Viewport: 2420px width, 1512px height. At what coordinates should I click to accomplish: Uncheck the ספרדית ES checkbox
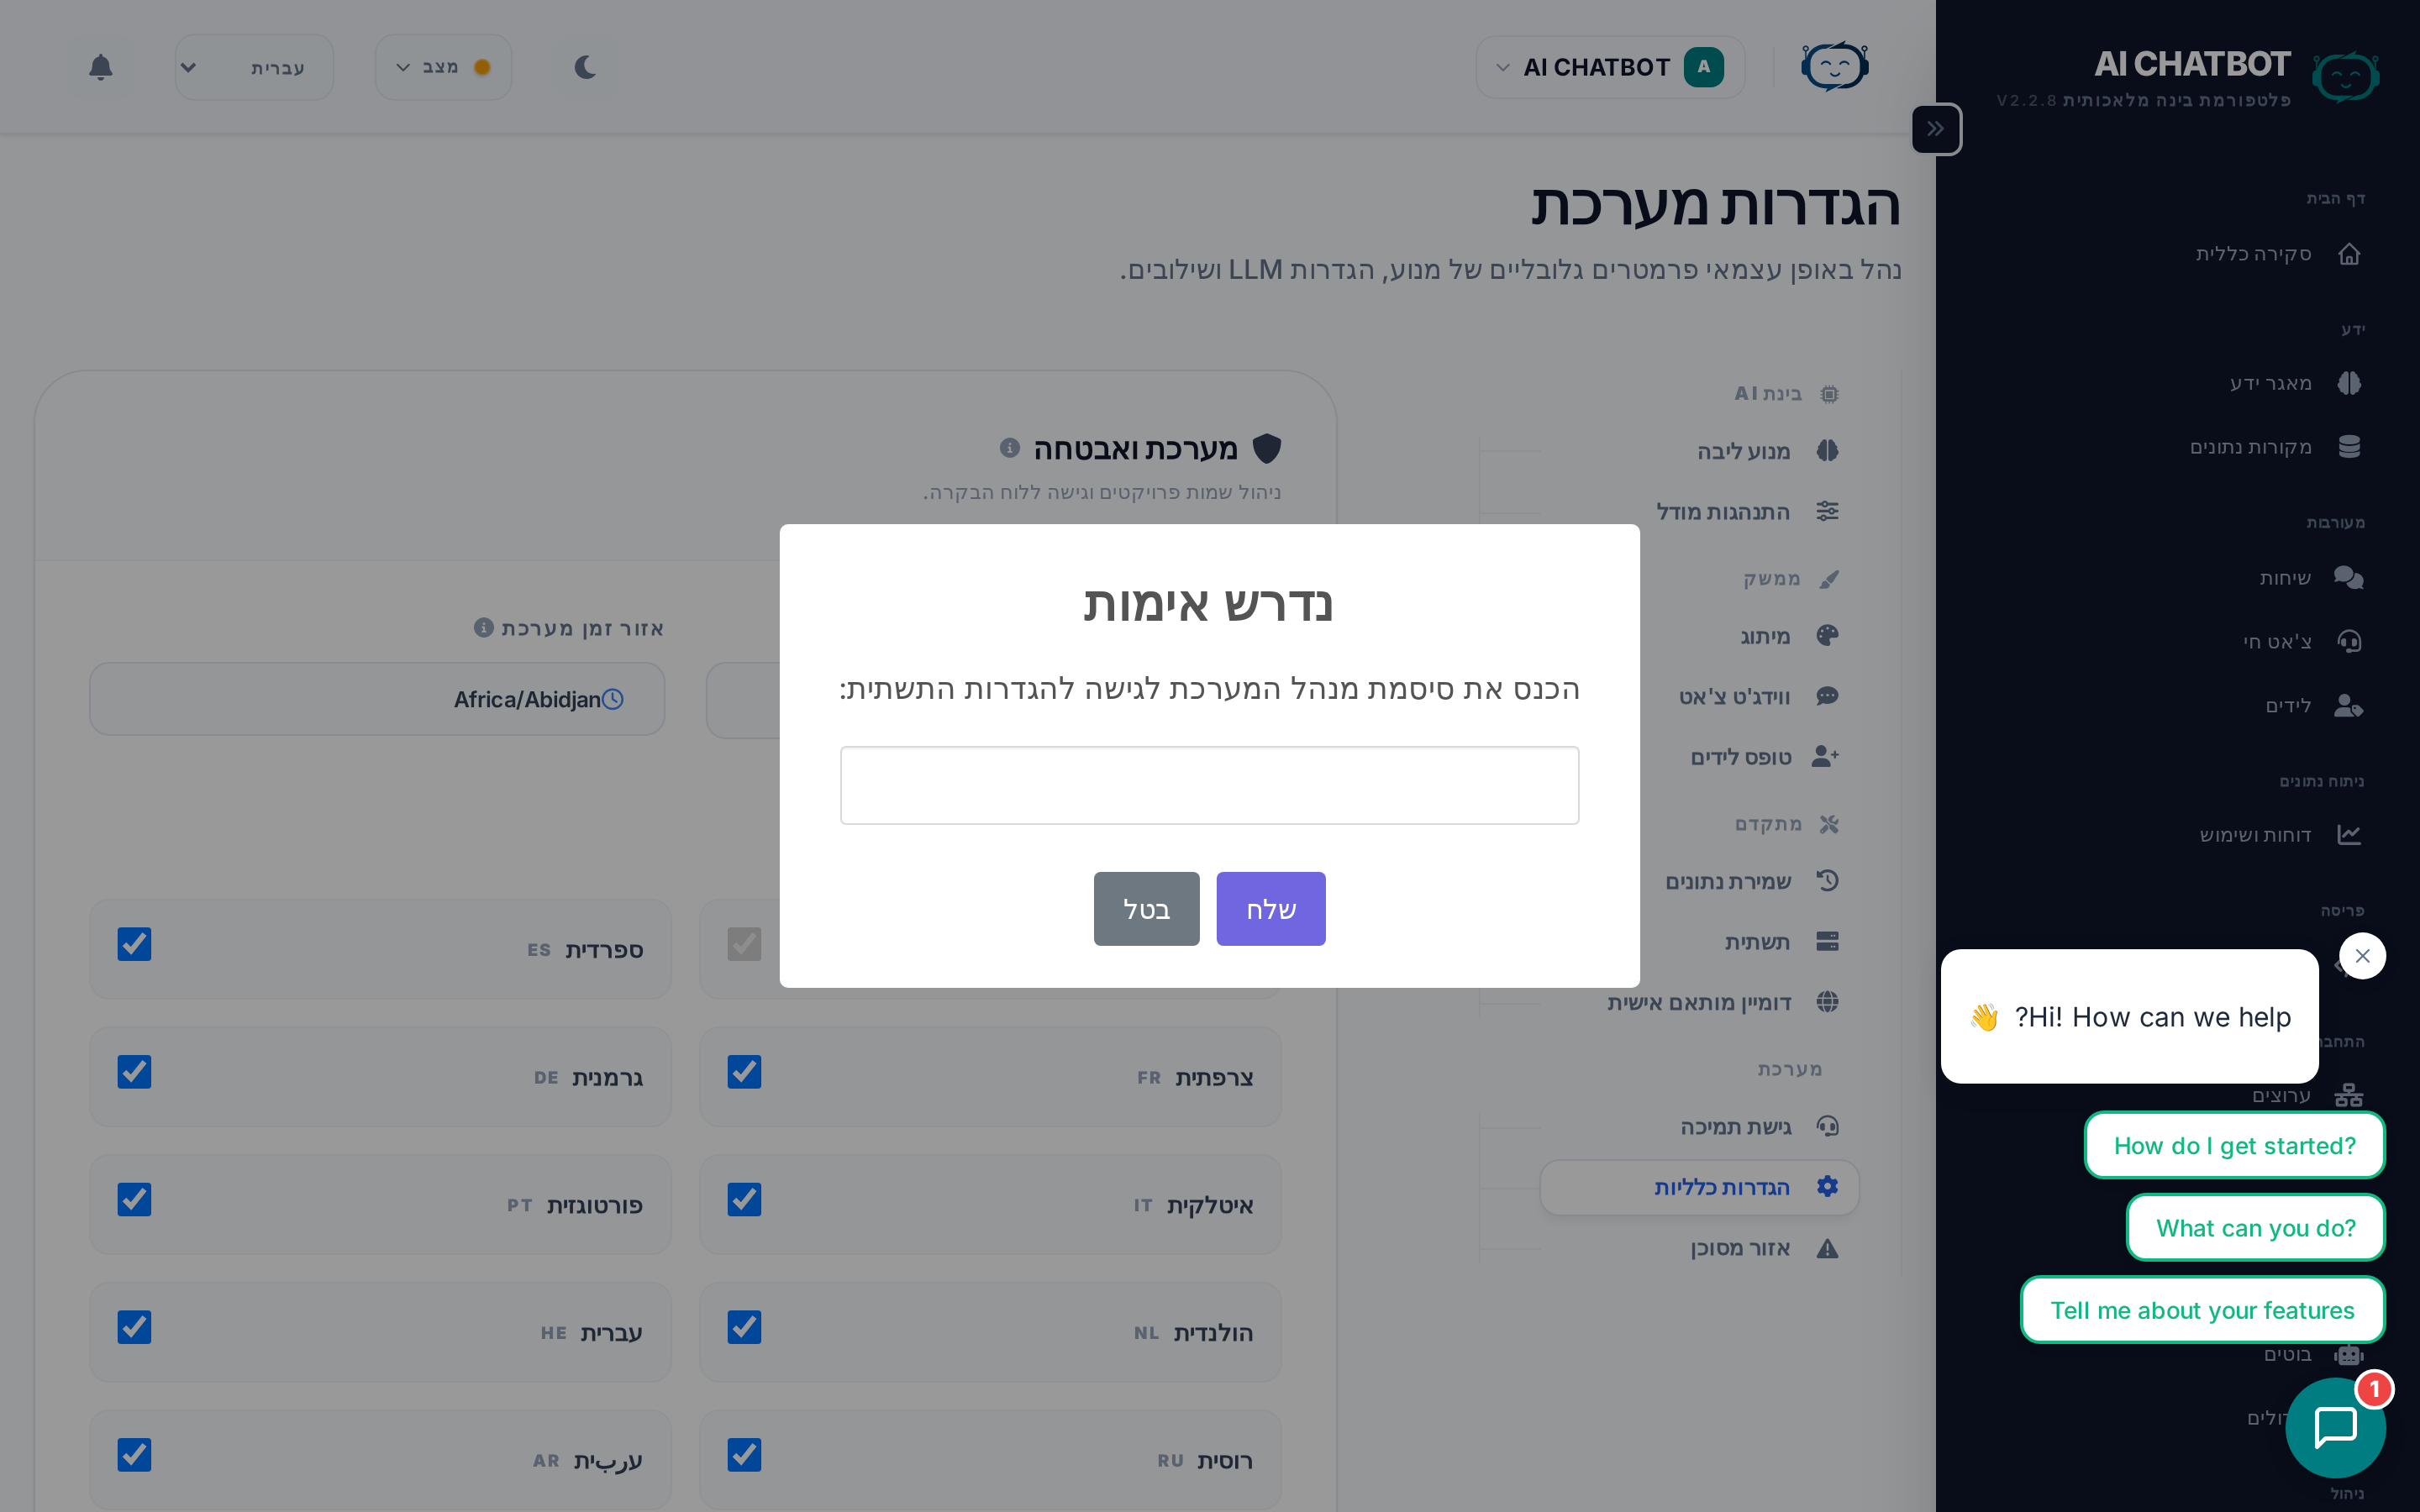(134, 944)
